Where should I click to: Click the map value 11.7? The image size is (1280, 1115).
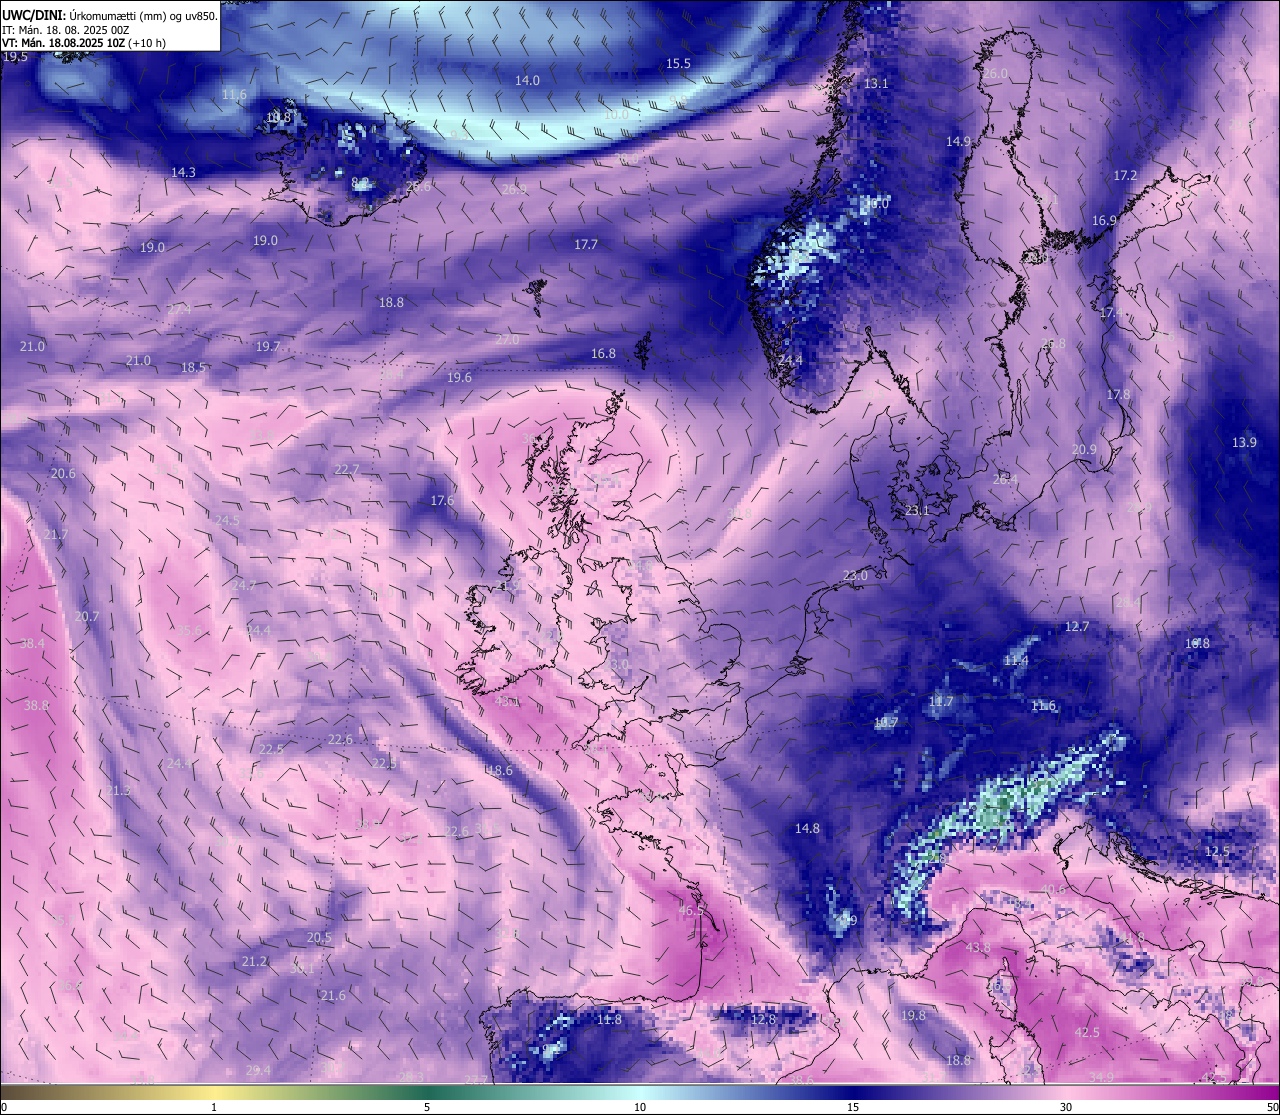940,701
